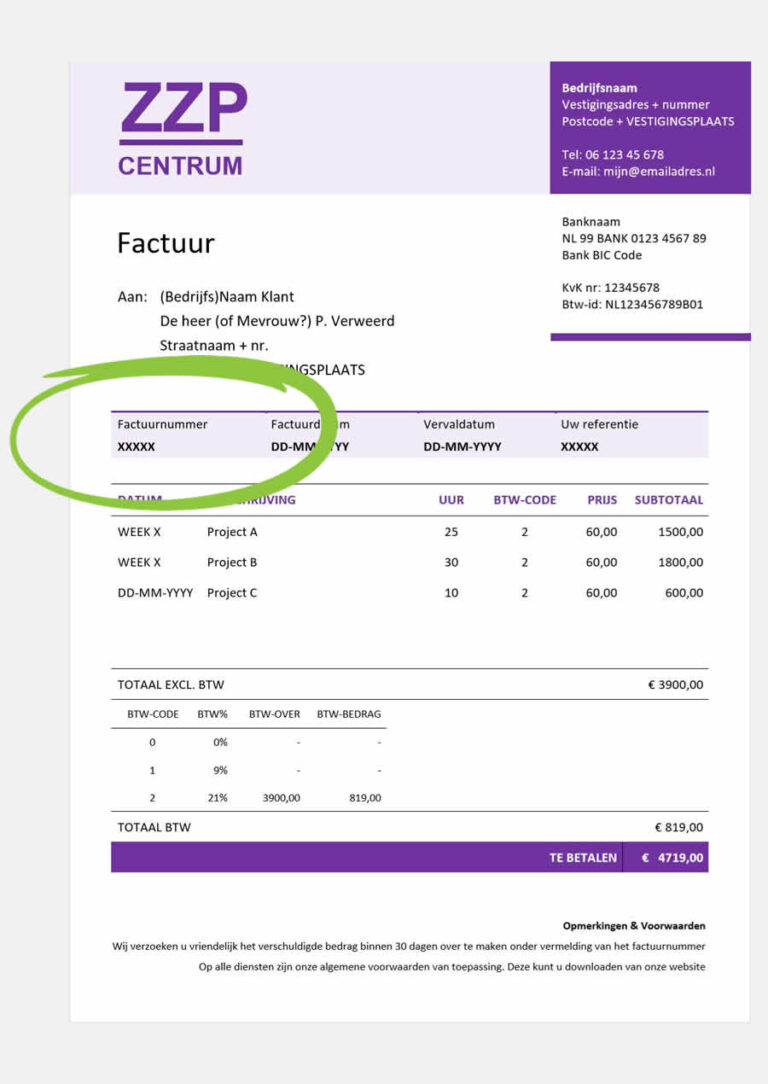Select the Project C hours value 10

[x=451, y=593]
